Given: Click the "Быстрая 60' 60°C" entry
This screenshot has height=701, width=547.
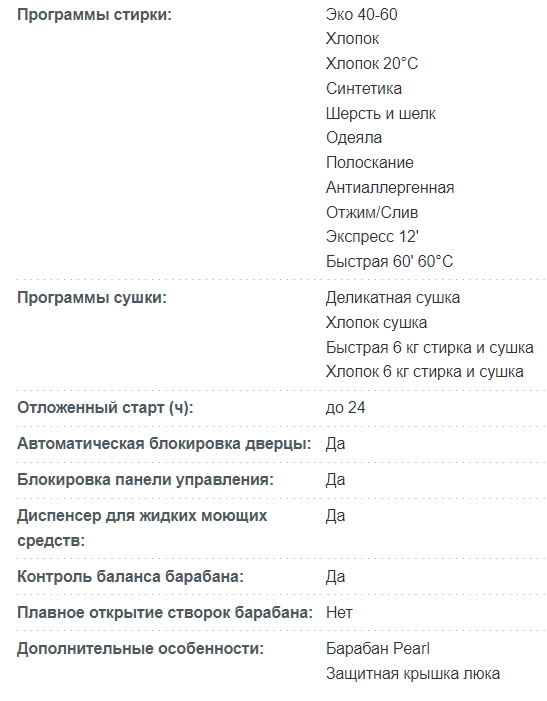Looking at the screenshot, I should pos(389,261).
